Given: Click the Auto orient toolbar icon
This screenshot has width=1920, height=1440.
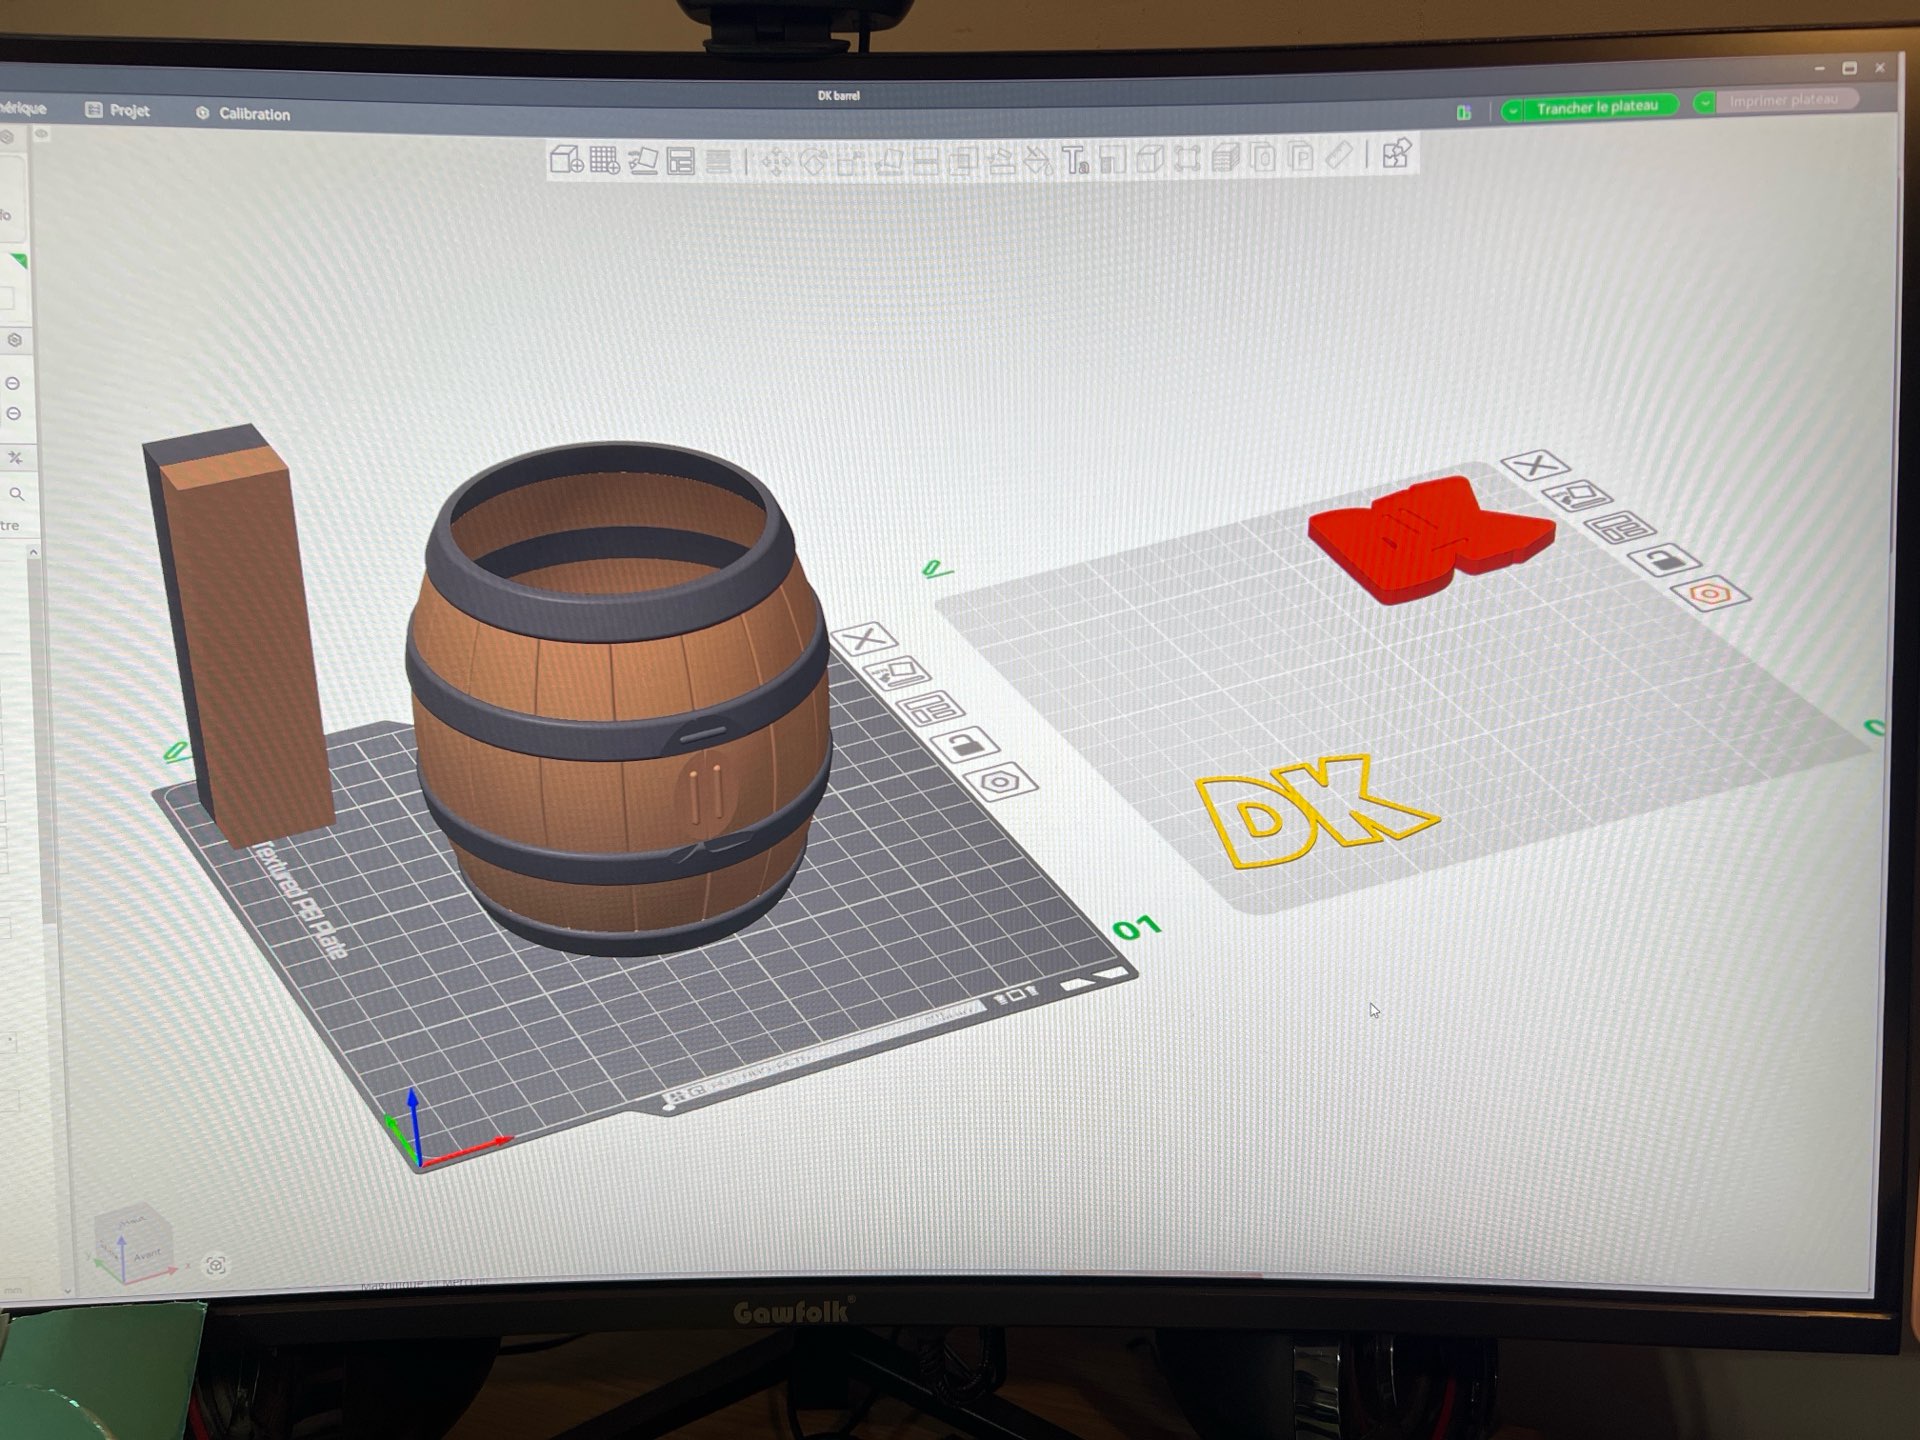Looking at the screenshot, I should (x=643, y=160).
